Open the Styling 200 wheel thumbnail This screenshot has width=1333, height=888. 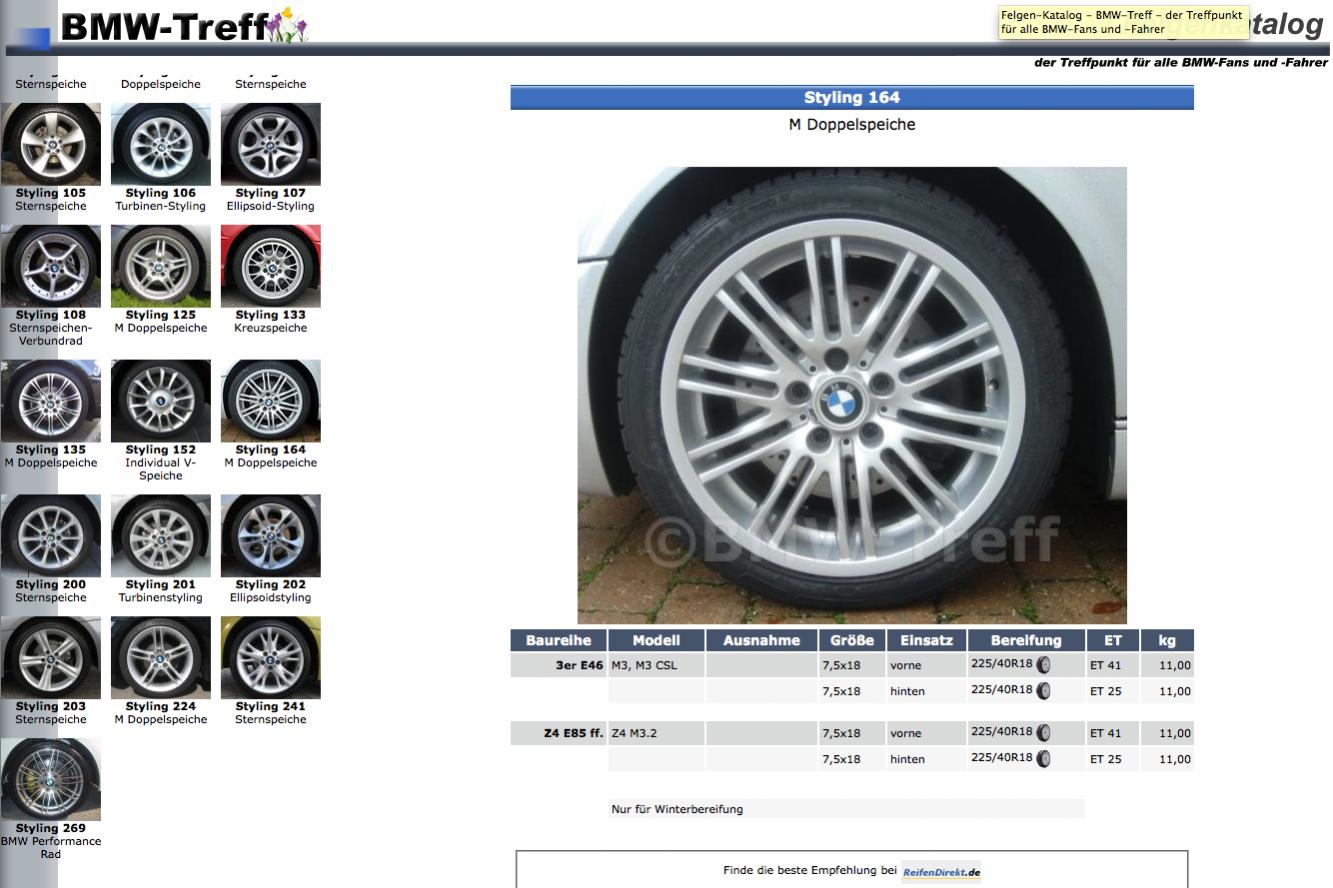tap(51, 536)
